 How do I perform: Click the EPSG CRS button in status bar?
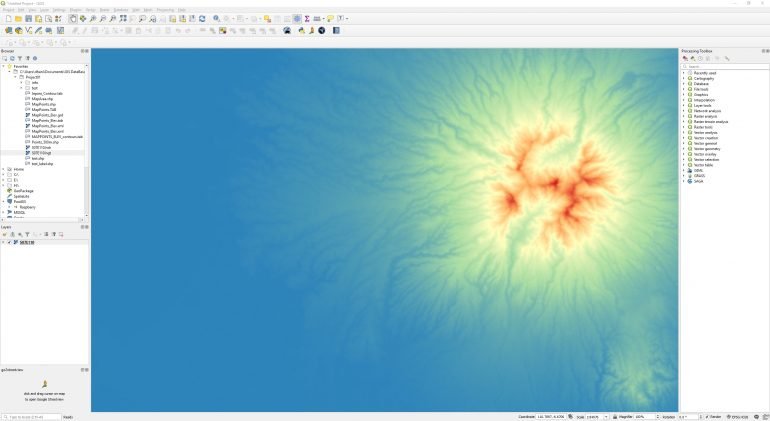point(737,417)
